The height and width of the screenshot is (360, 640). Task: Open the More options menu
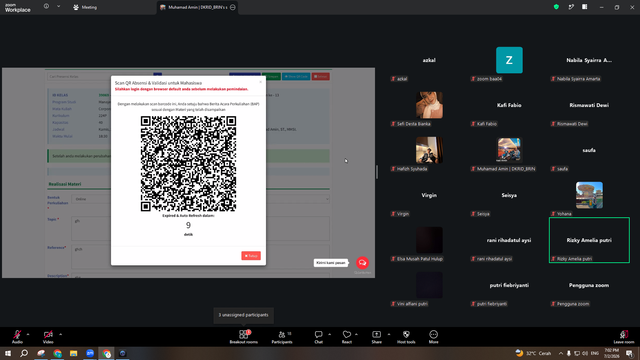(433, 337)
